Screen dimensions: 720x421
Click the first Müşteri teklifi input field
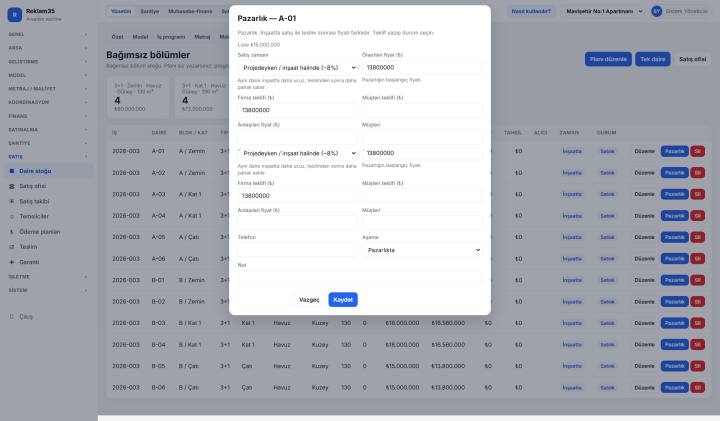click(x=422, y=110)
